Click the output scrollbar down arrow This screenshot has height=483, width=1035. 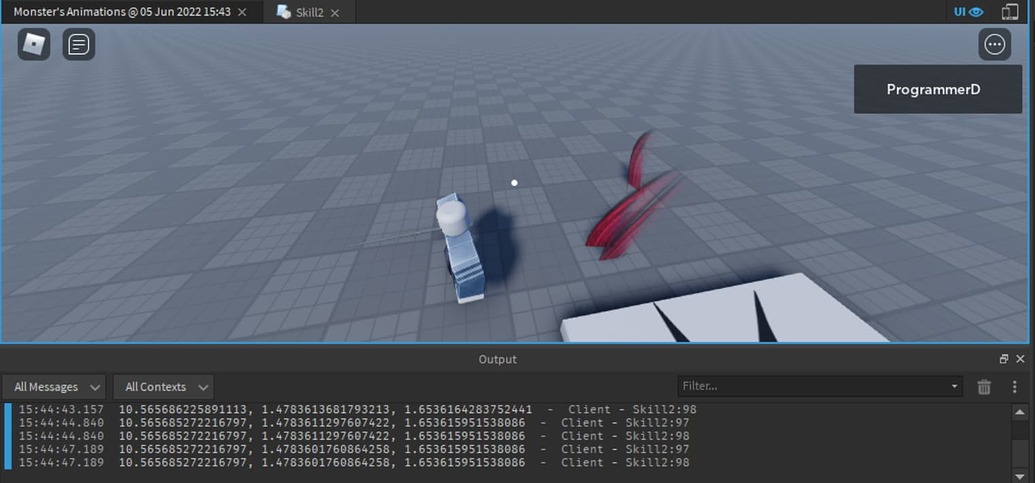(1019, 475)
